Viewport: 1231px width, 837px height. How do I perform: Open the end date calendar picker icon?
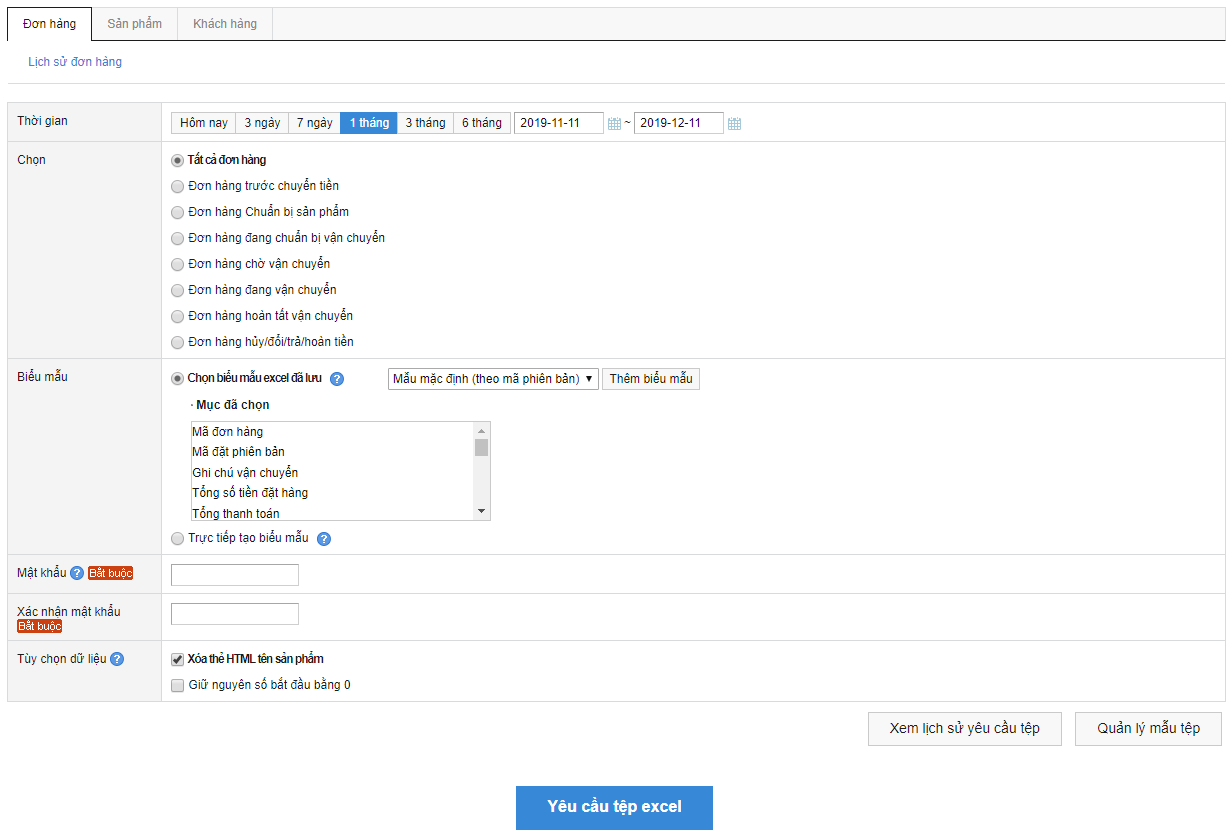click(x=734, y=124)
